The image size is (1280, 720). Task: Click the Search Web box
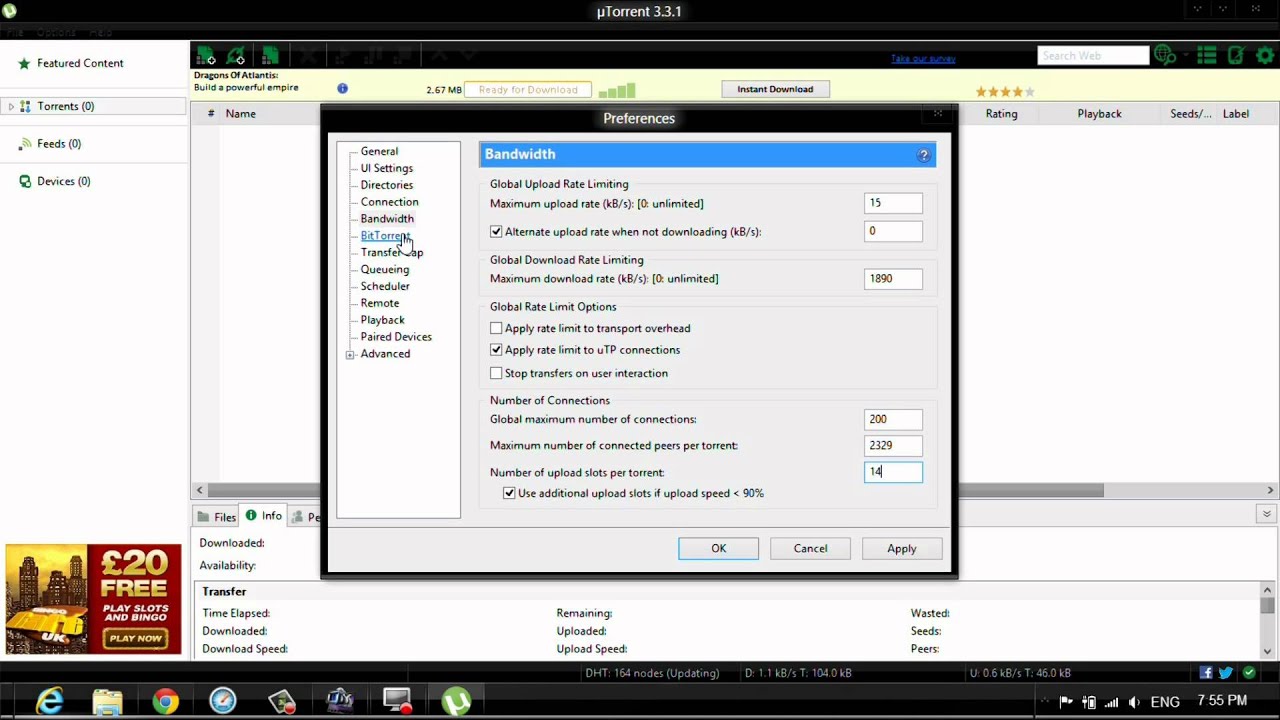pyautogui.click(x=1094, y=56)
